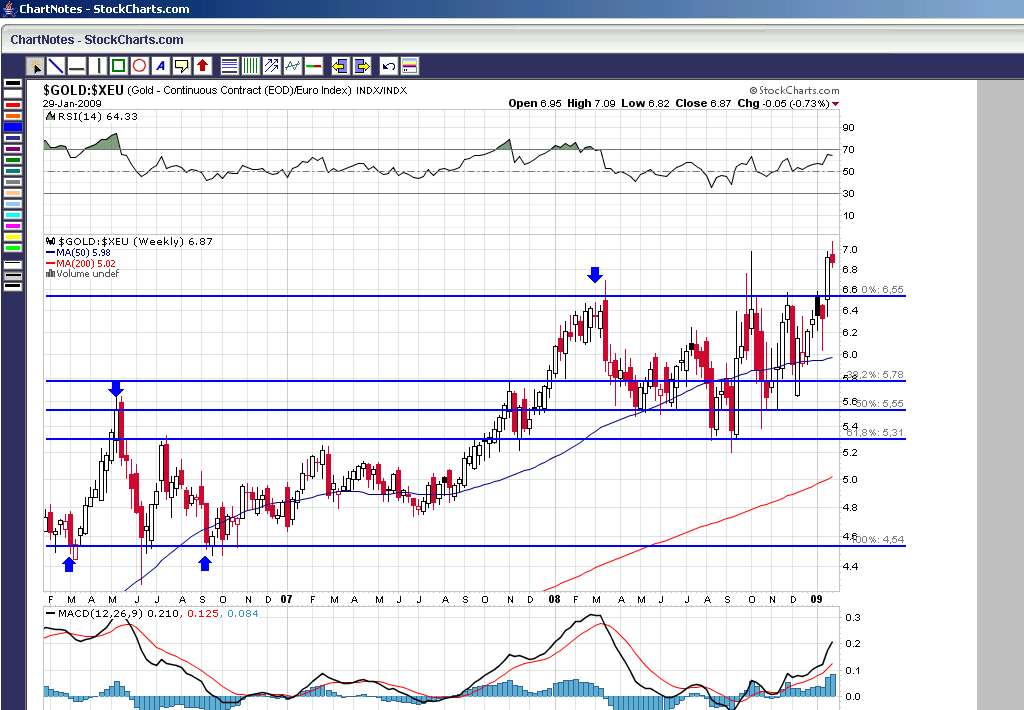Select the yellow callout bubble tool

[x=182, y=66]
